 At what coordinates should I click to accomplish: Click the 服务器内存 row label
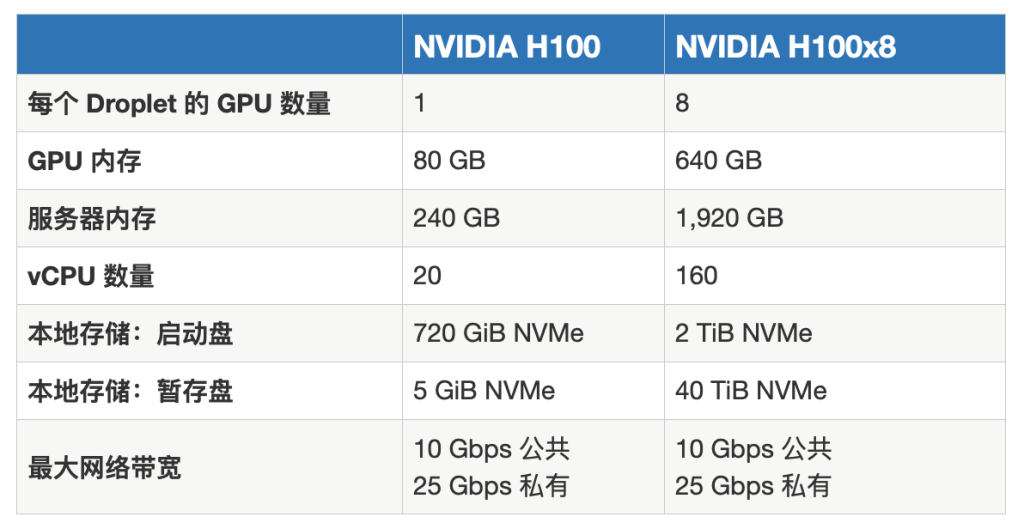tap(91, 218)
